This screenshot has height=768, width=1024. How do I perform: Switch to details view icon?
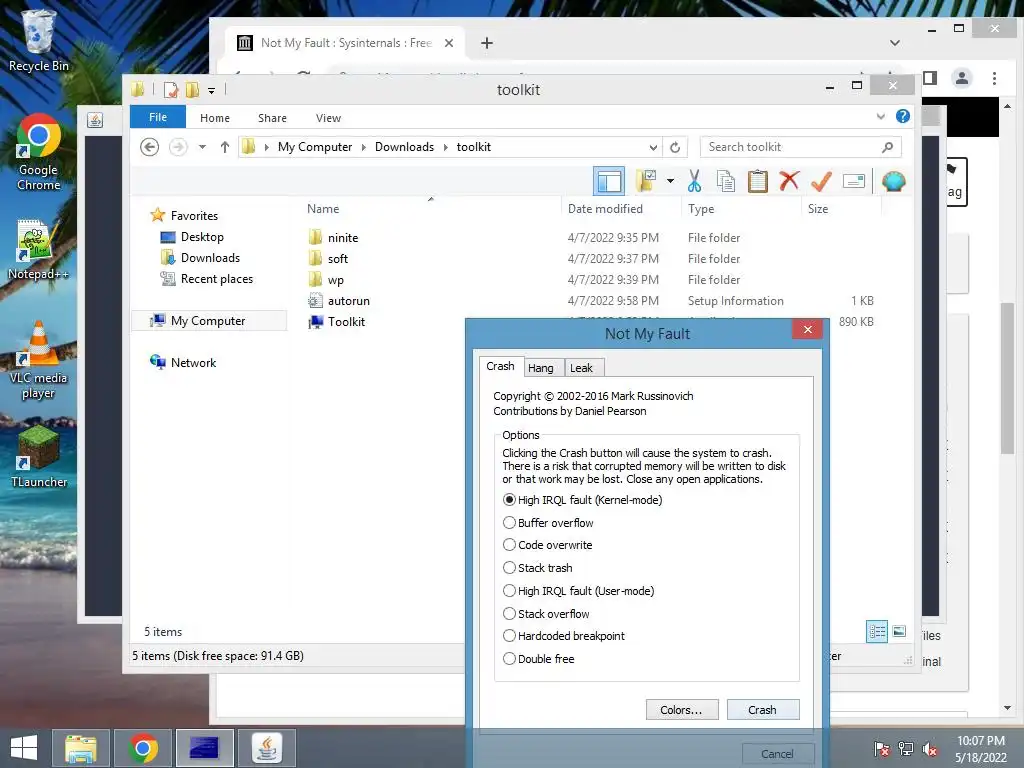[876, 632]
